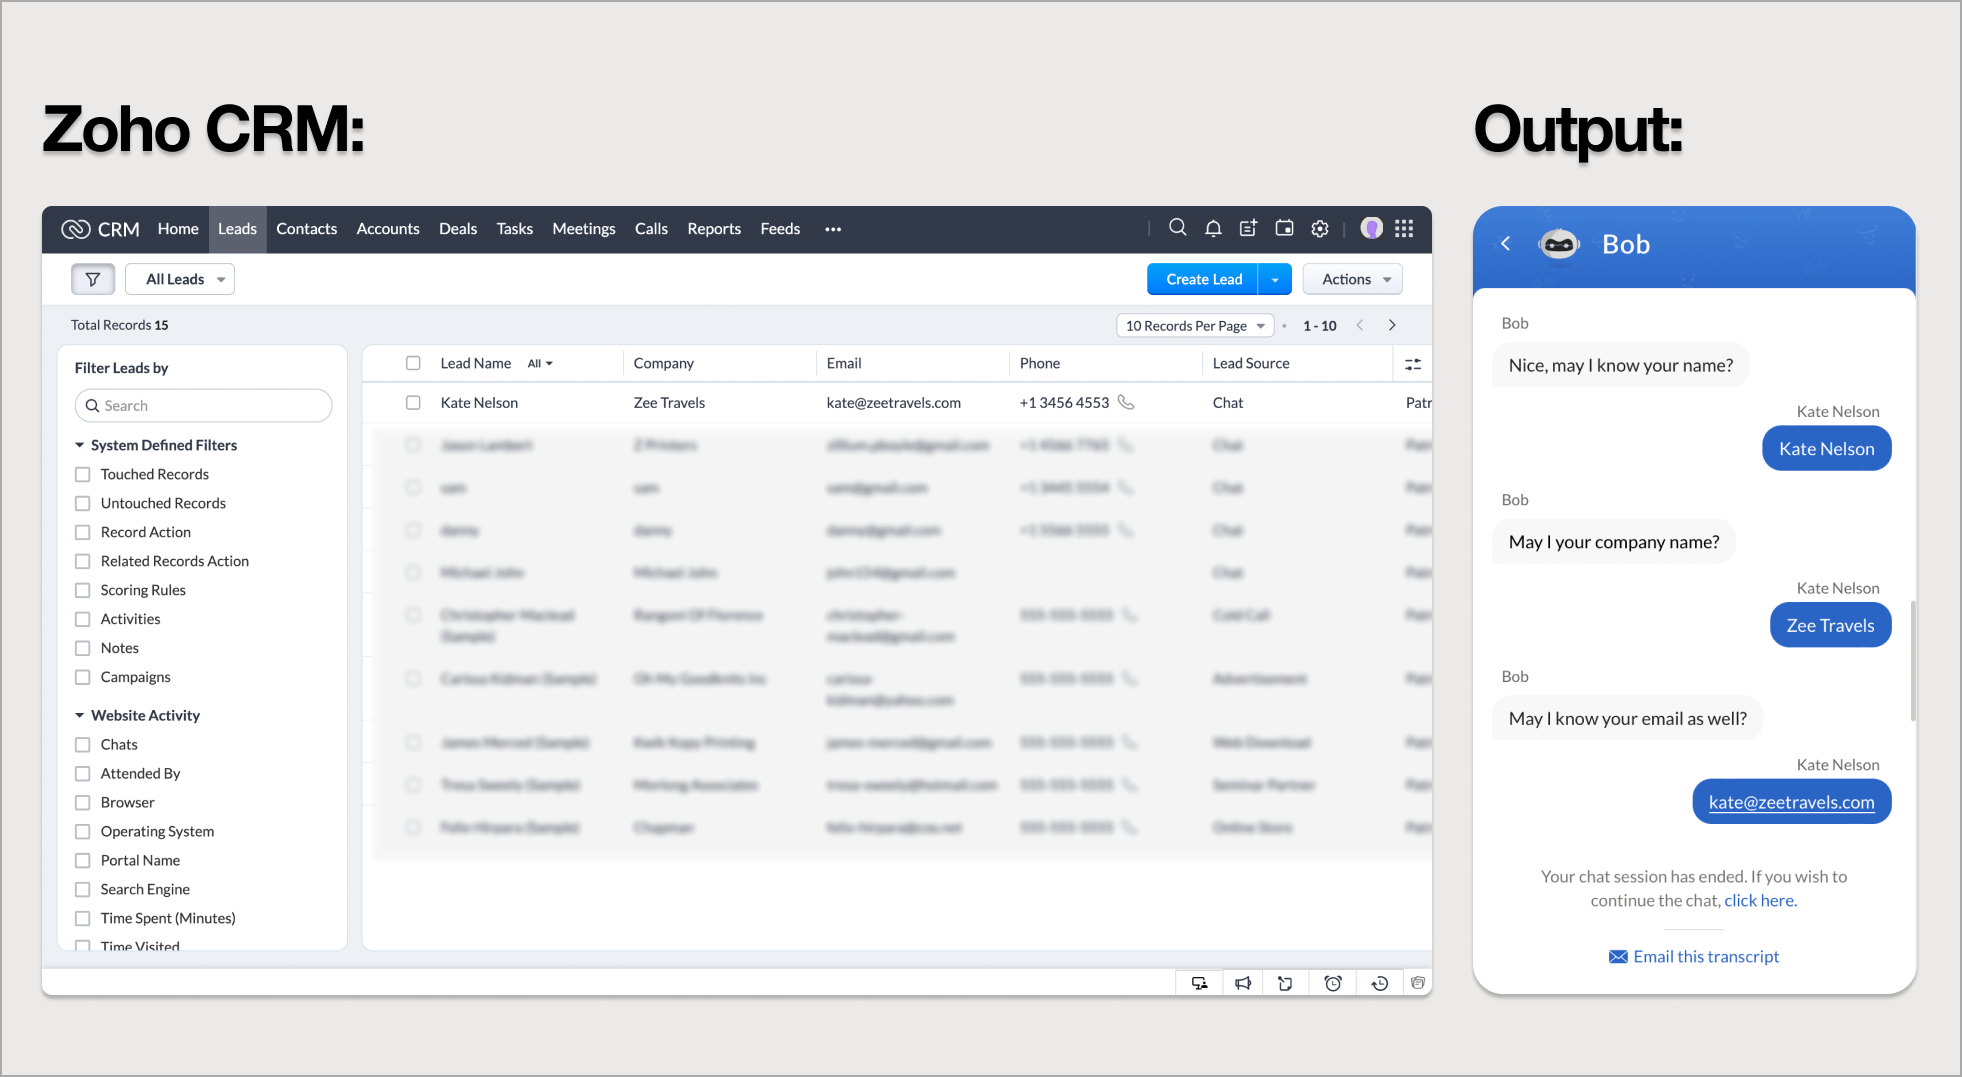
Task: Tick the Browser filter checkbox
Action: (83, 802)
